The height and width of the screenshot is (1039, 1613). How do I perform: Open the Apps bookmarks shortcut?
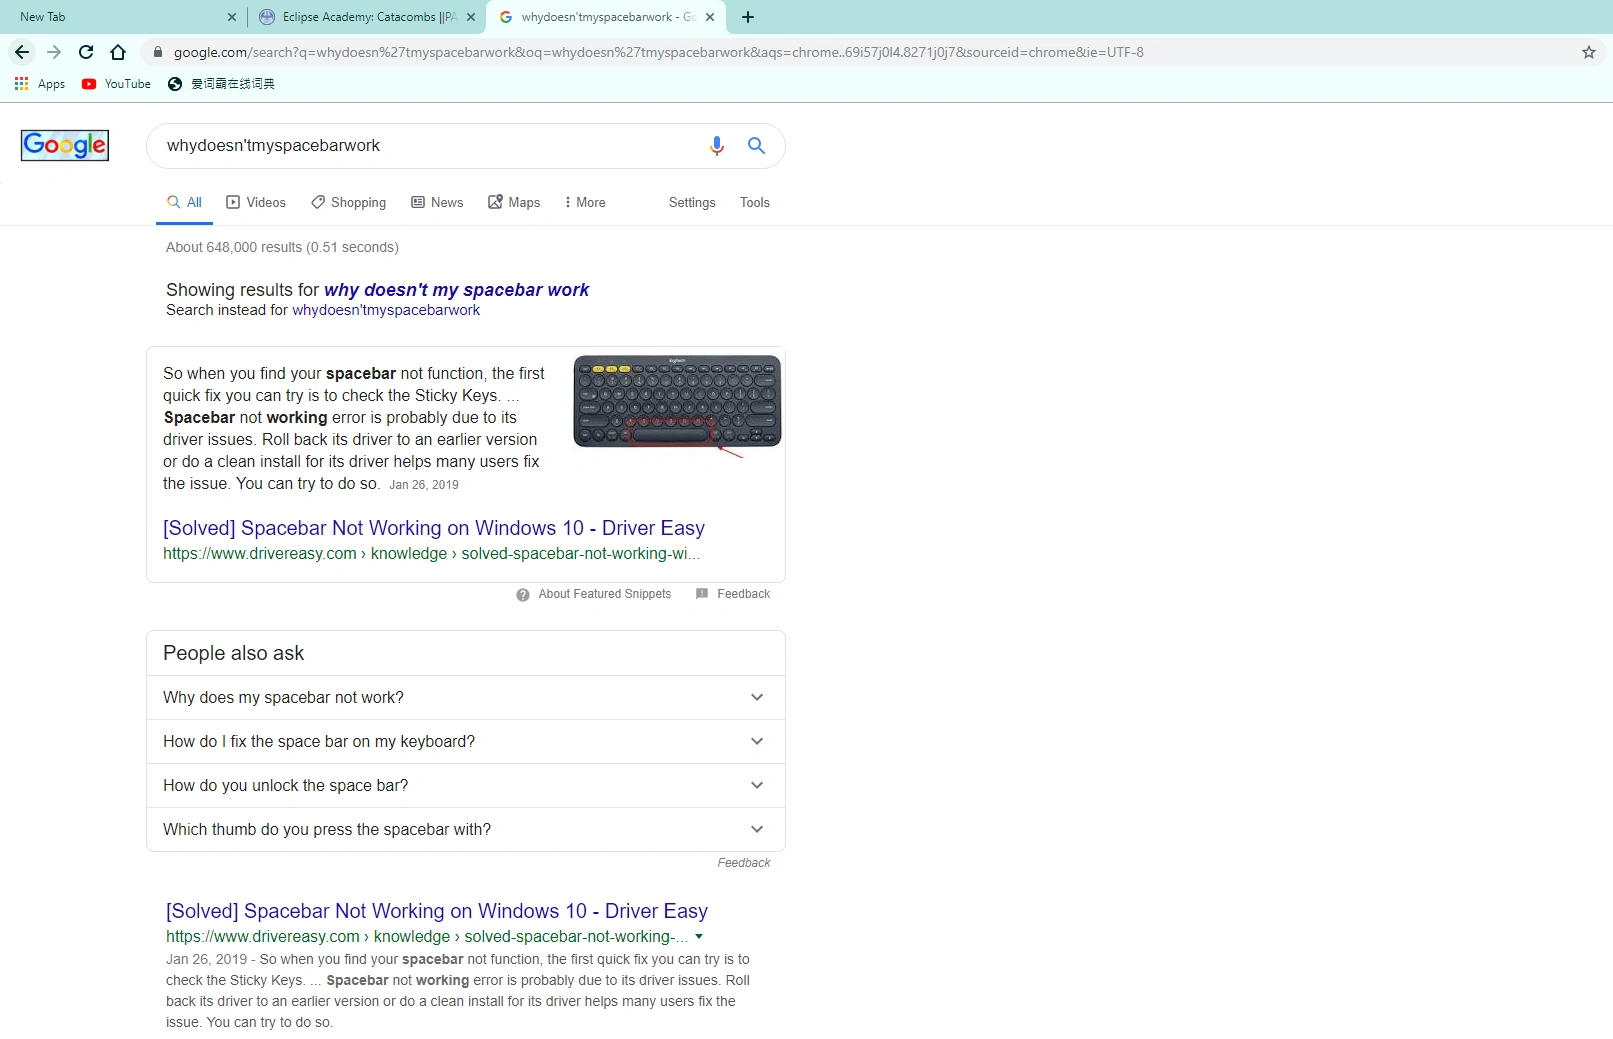40,84
